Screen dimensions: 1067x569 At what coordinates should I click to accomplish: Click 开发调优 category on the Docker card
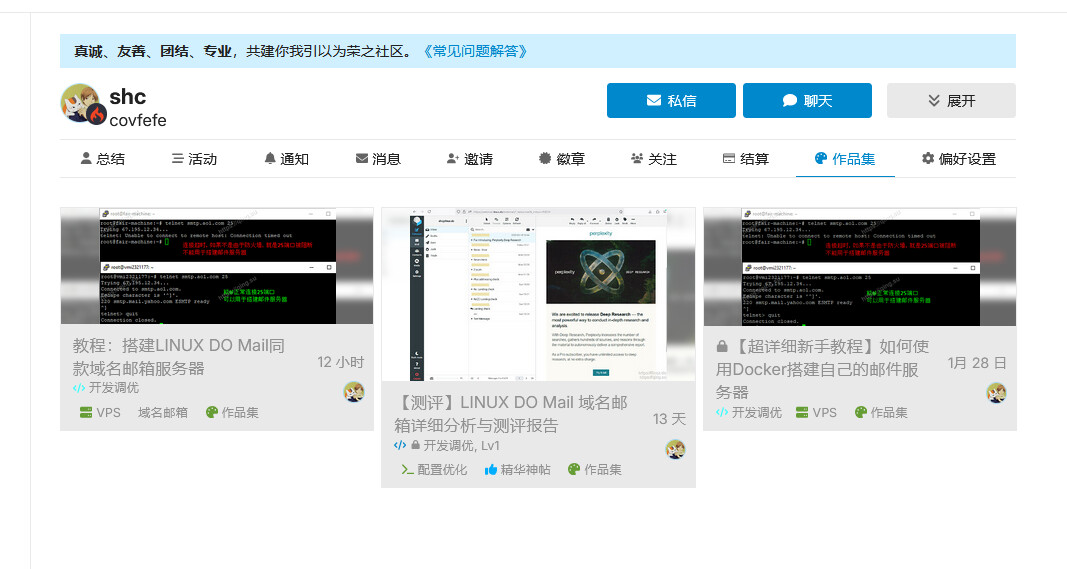tap(749, 412)
